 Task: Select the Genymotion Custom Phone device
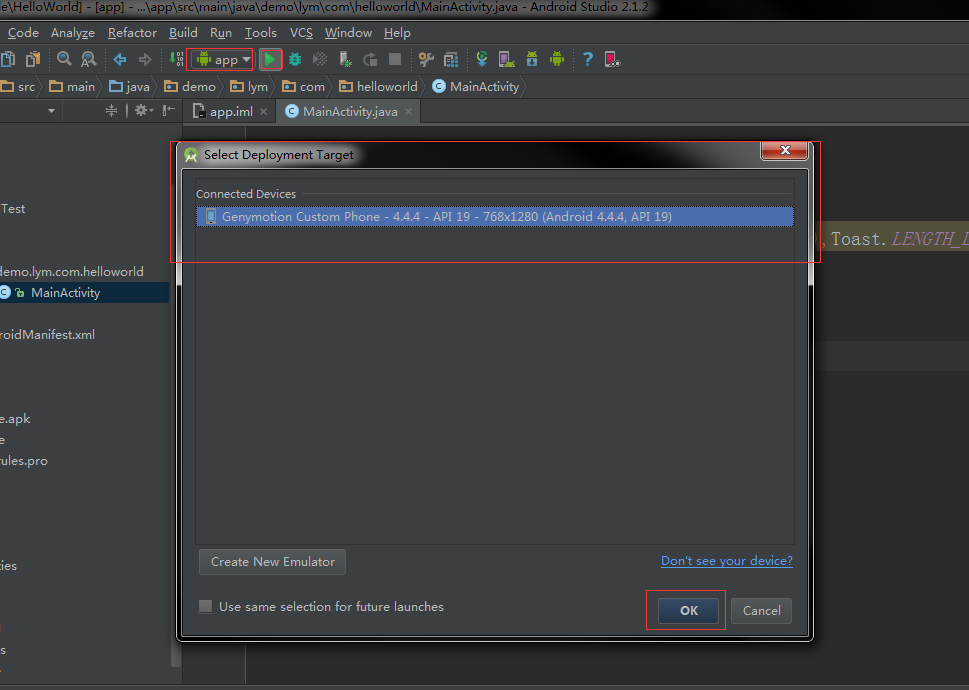pyautogui.click(x=494, y=216)
